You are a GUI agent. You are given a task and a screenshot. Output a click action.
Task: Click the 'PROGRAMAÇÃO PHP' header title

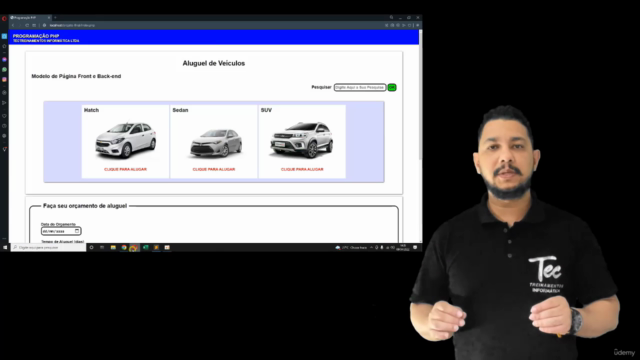pos(36,36)
